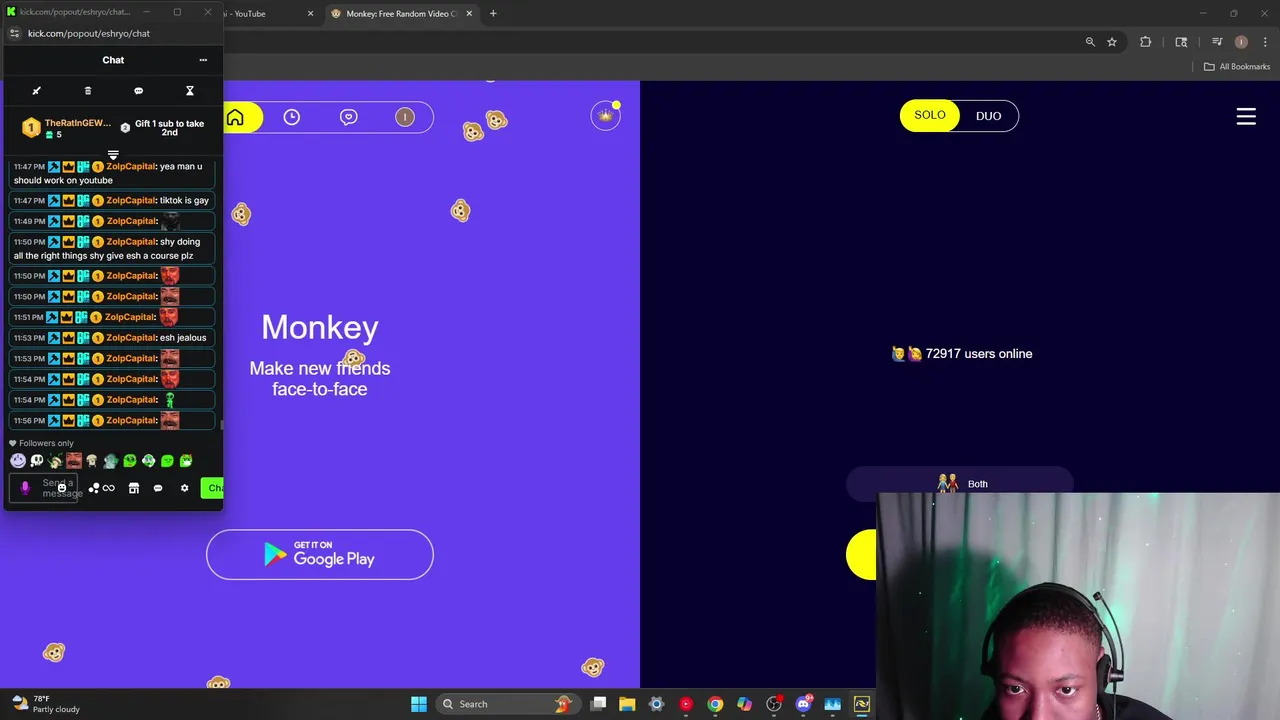1280x720 pixels.
Task: Click the chat bubble icon in Kick toolbar
Action: (x=138, y=91)
